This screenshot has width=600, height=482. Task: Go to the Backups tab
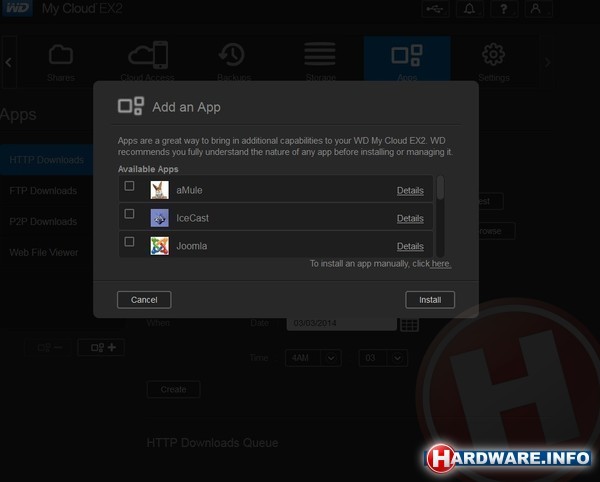click(x=234, y=63)
